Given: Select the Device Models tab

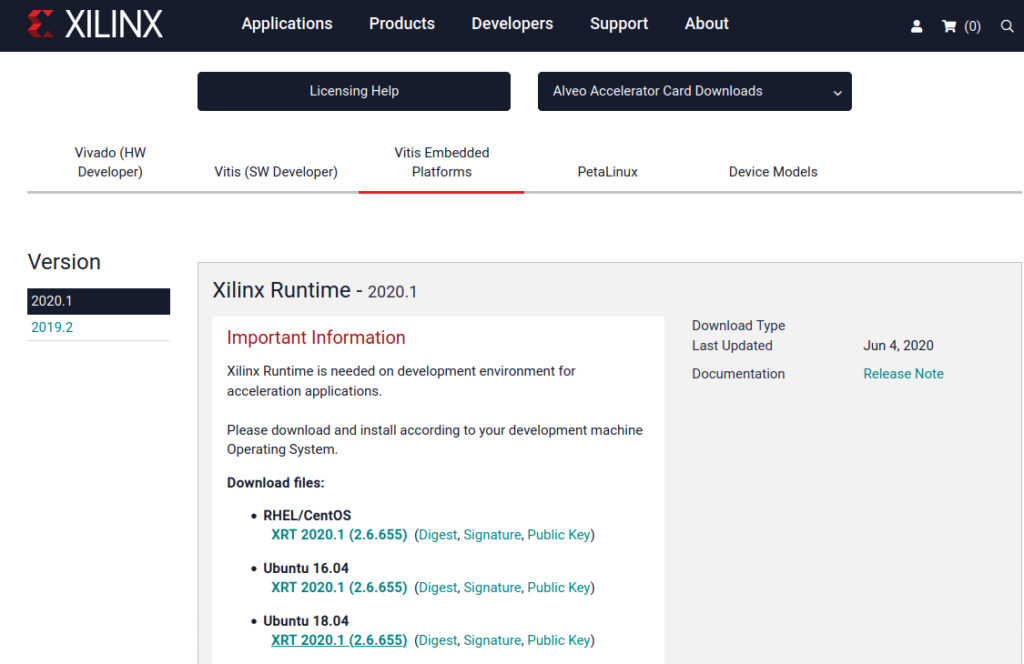Looking at the screenshot, I should 773,172.
